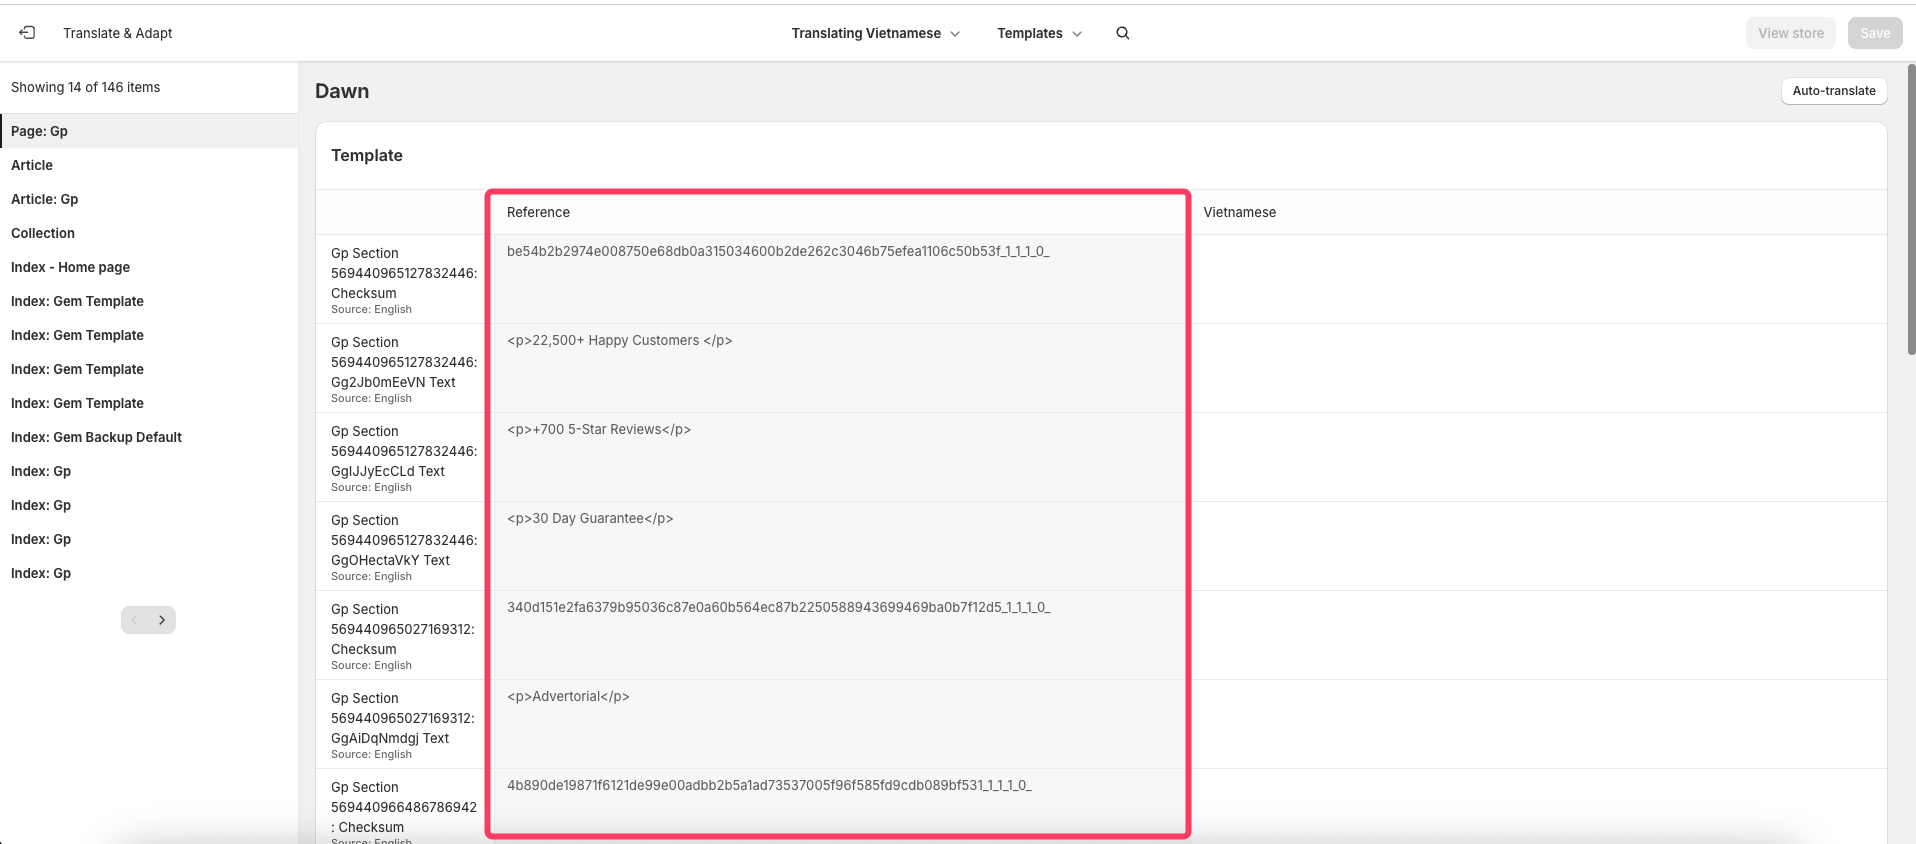The width and height of the screenshot is (1916, 844).
Task: Click Vietnamese field for Happy Customers row
Action: (x=1536, y=367)
